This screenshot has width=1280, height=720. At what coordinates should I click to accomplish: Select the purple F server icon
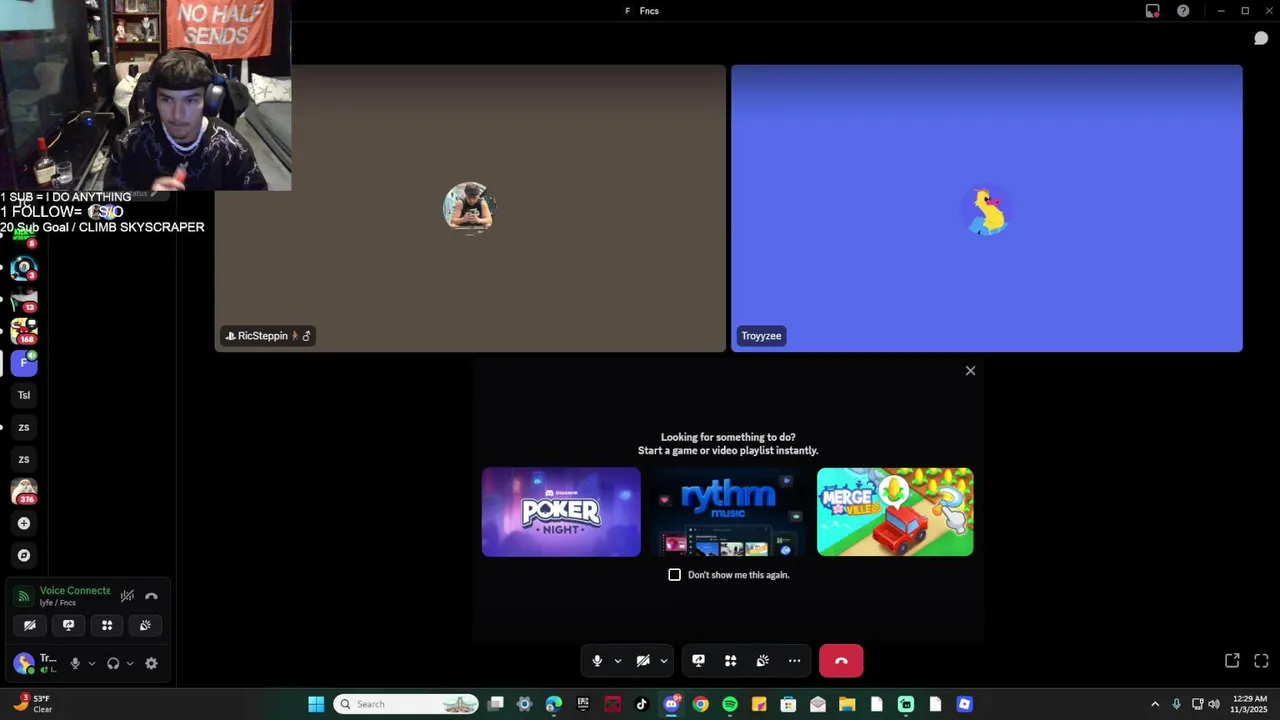(24, 363)
